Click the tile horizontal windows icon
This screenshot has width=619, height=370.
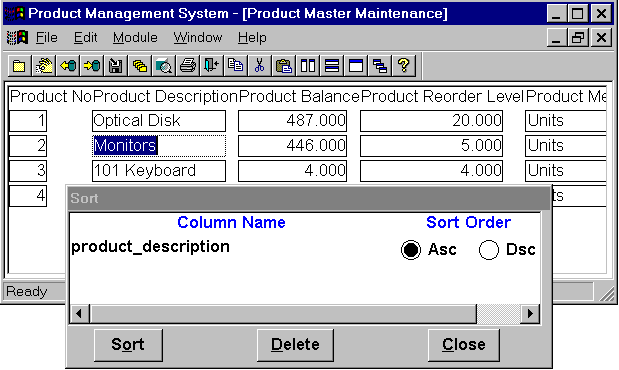coord(332,66)
